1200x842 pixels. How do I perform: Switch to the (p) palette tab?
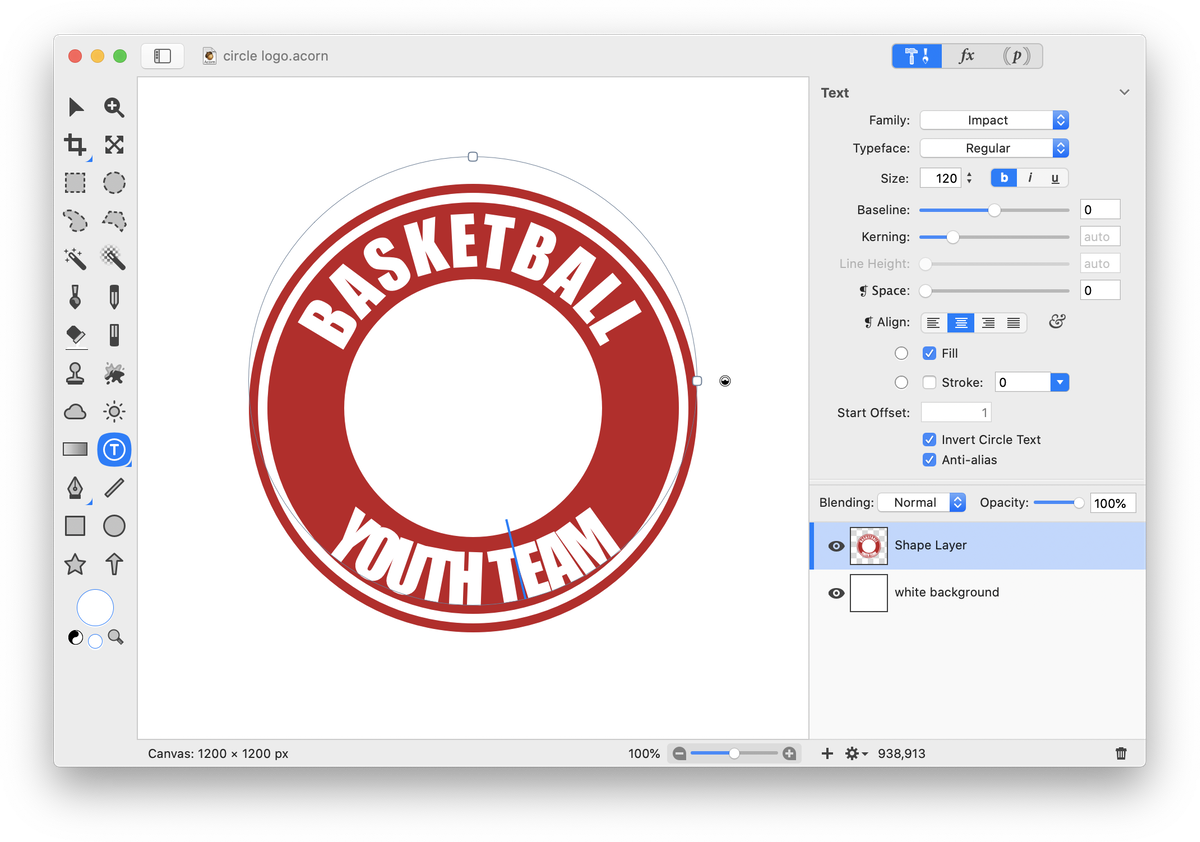click(x=1017, y=56)
